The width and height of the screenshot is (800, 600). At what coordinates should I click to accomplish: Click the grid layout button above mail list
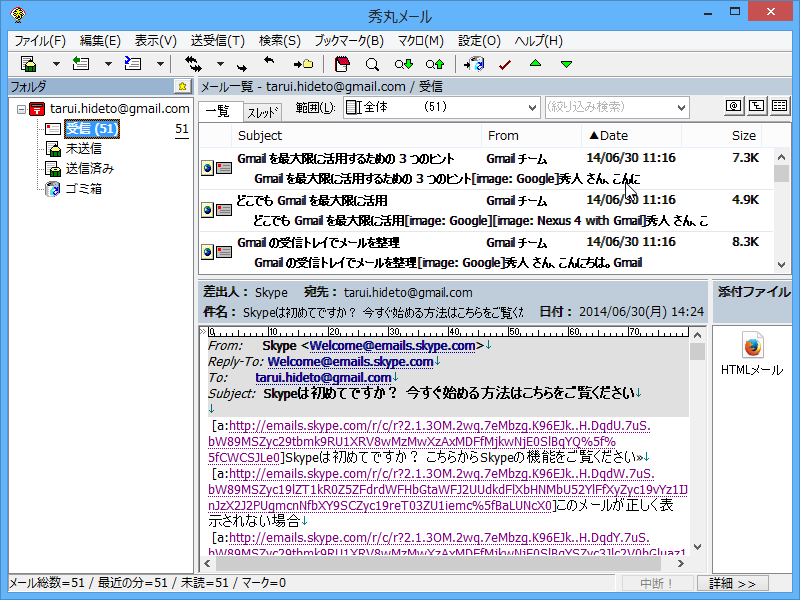click(x=780, y=106)
